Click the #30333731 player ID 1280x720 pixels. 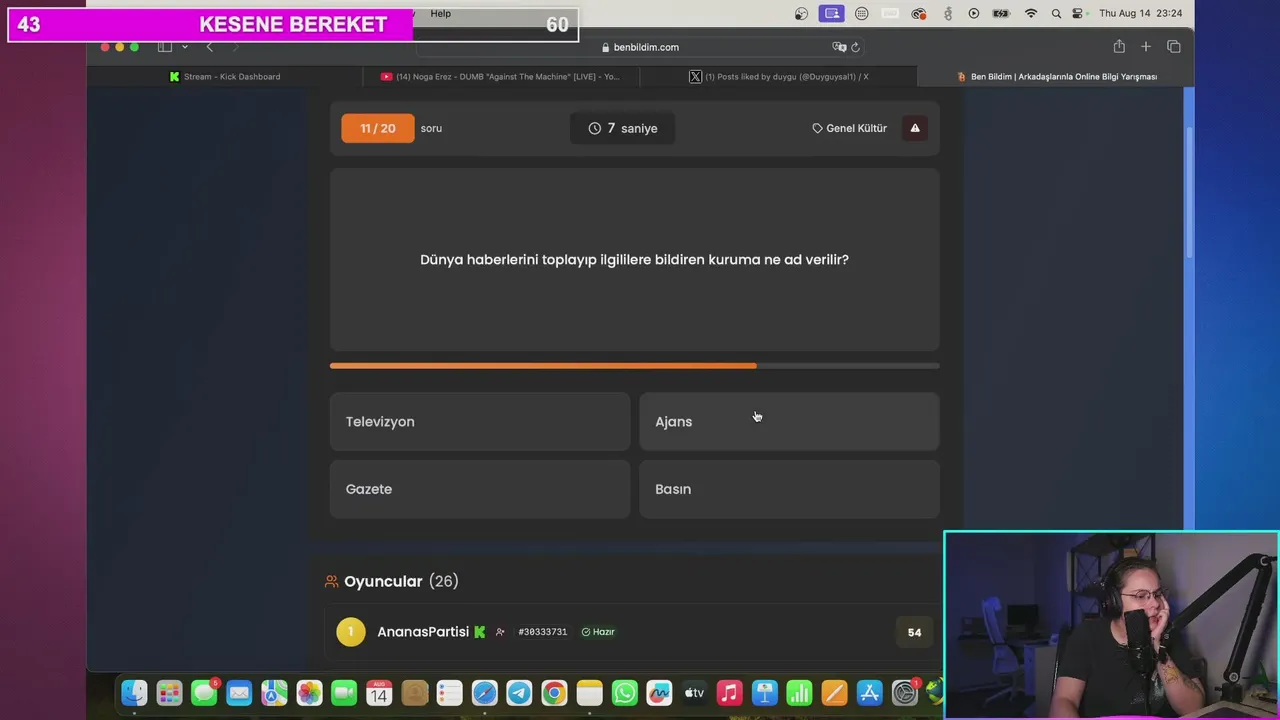[x=543, y=632]
